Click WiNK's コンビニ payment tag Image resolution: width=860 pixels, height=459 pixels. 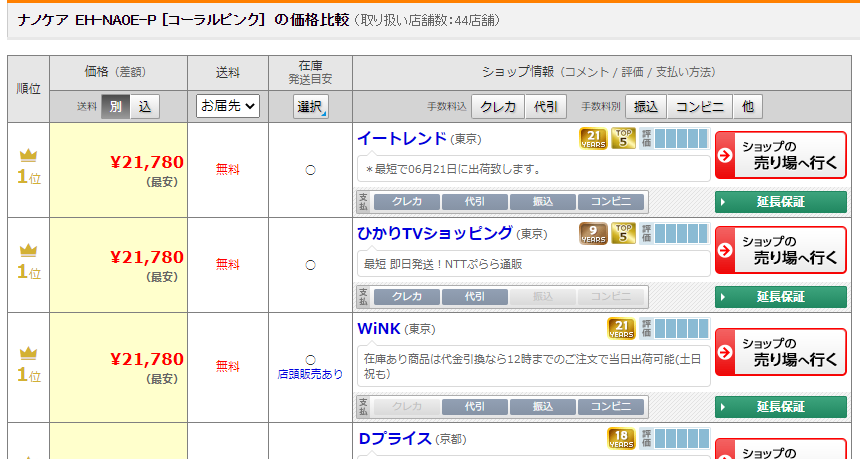coord(610,407)
